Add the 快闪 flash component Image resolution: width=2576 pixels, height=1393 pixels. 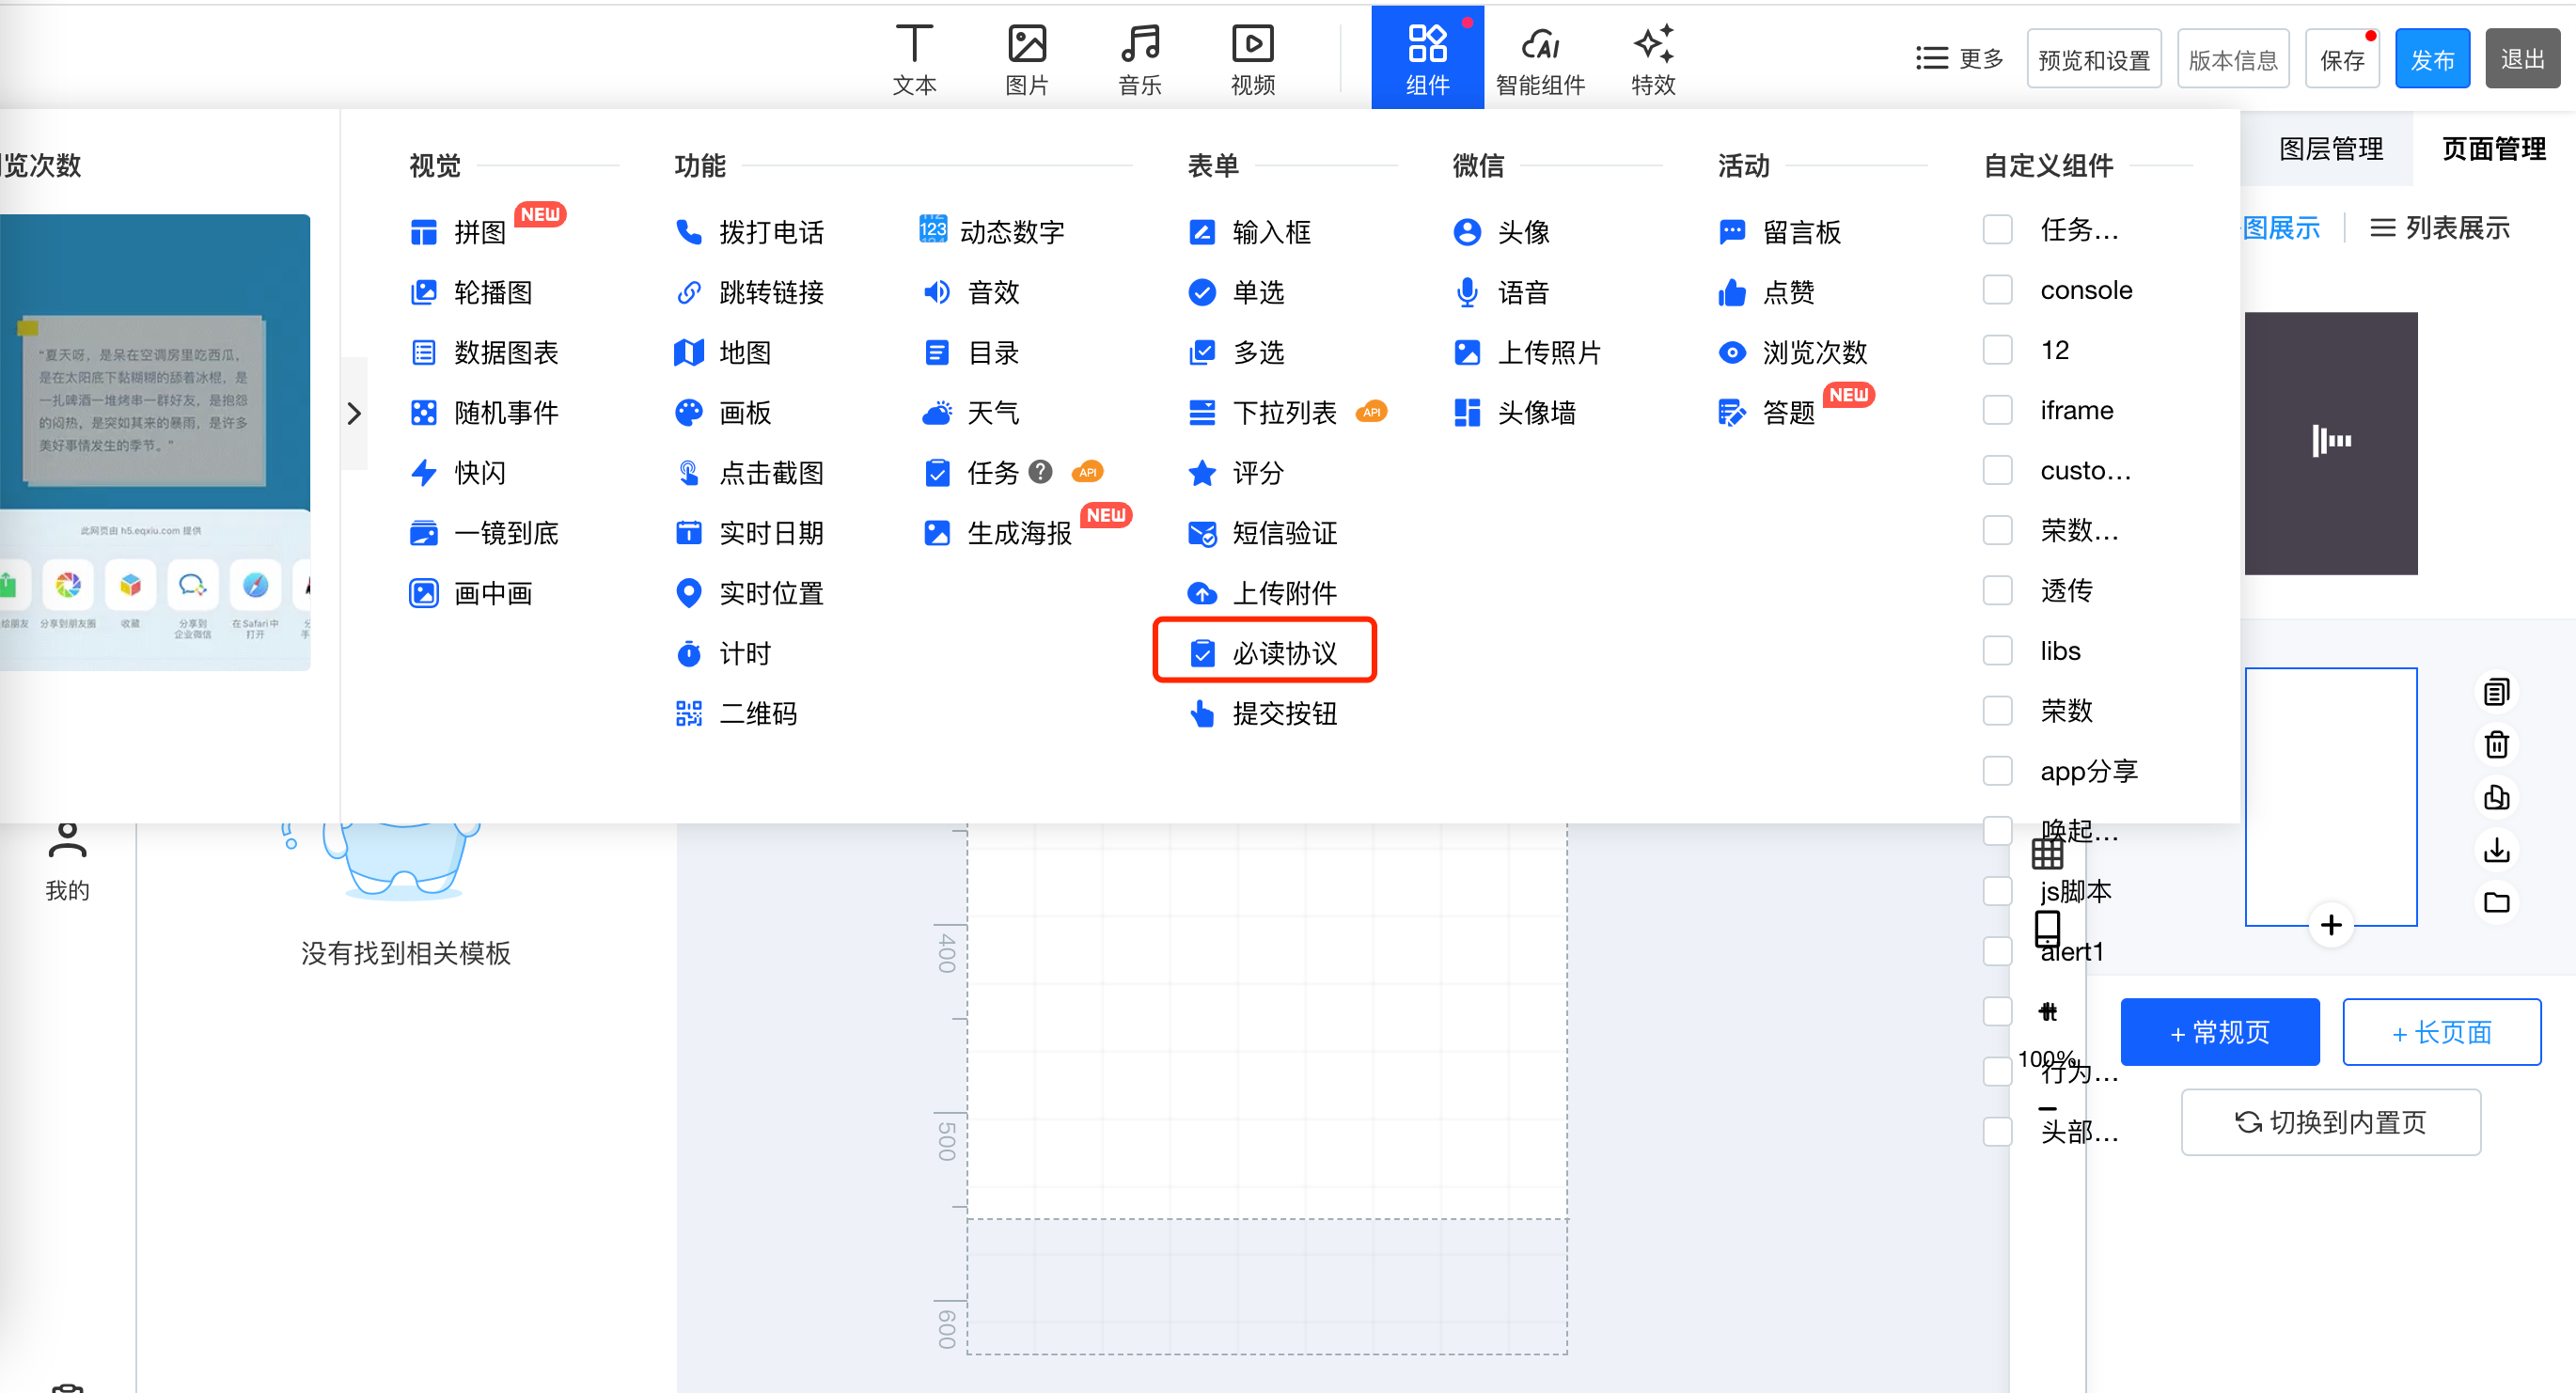[459, 472]
